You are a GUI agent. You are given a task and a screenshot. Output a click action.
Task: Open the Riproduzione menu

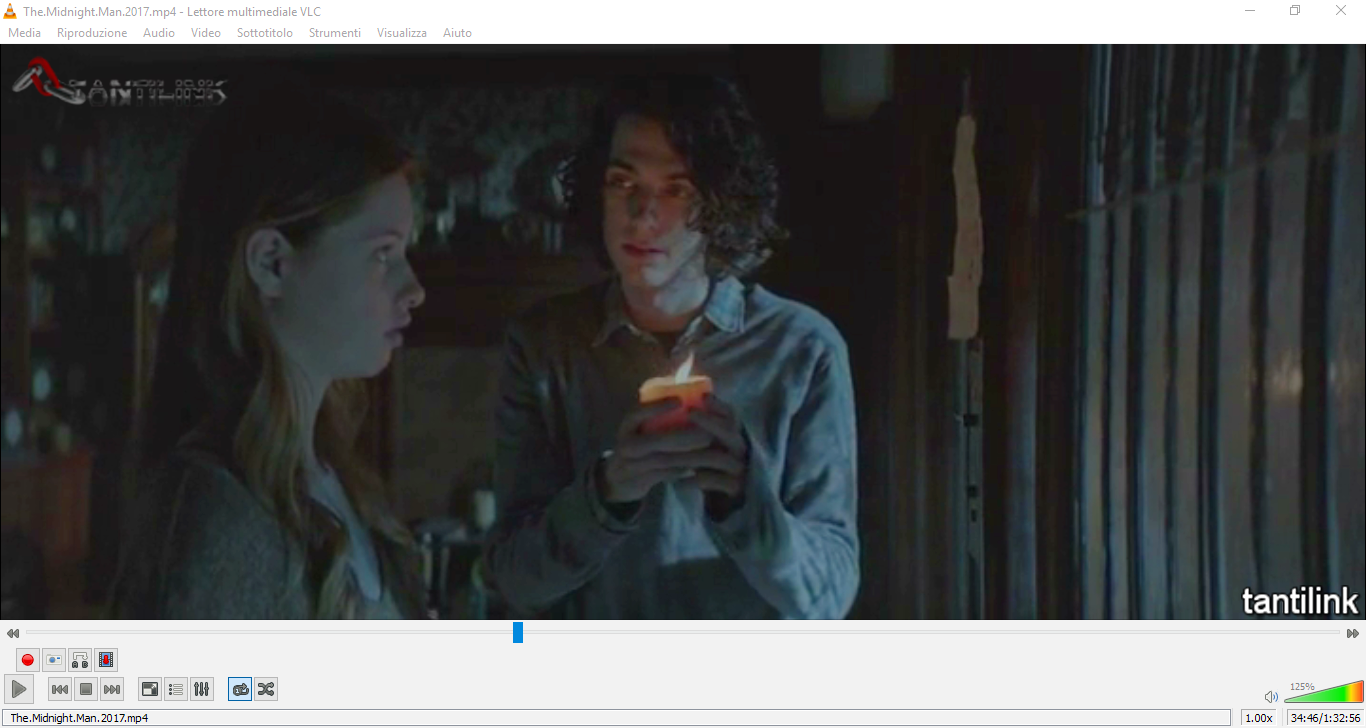(92, 33)
